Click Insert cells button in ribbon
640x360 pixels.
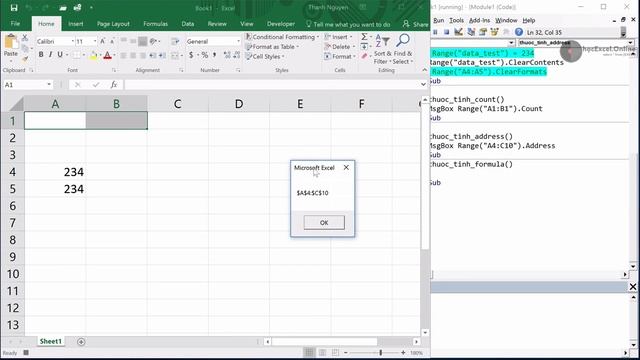click(x=338, y=37)
